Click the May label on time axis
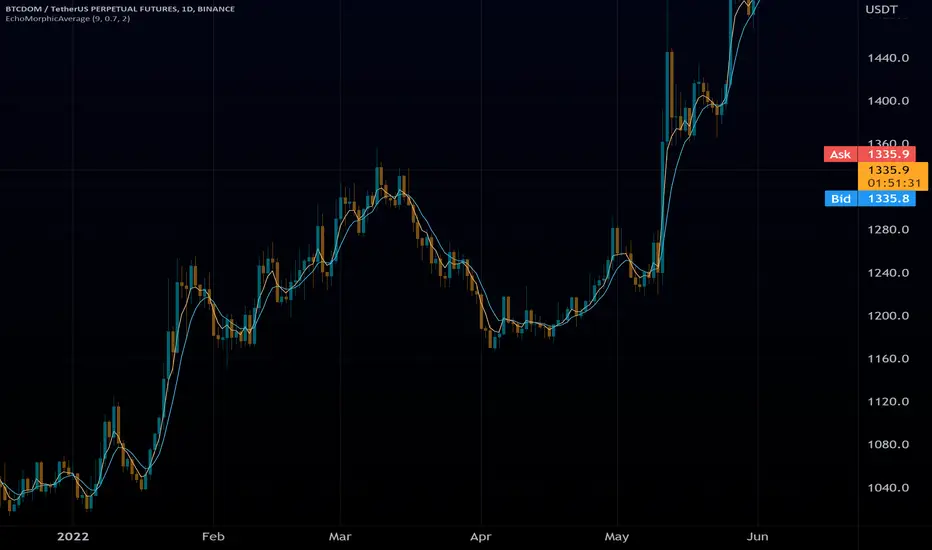The image size is (932, 550). (617, 536)
